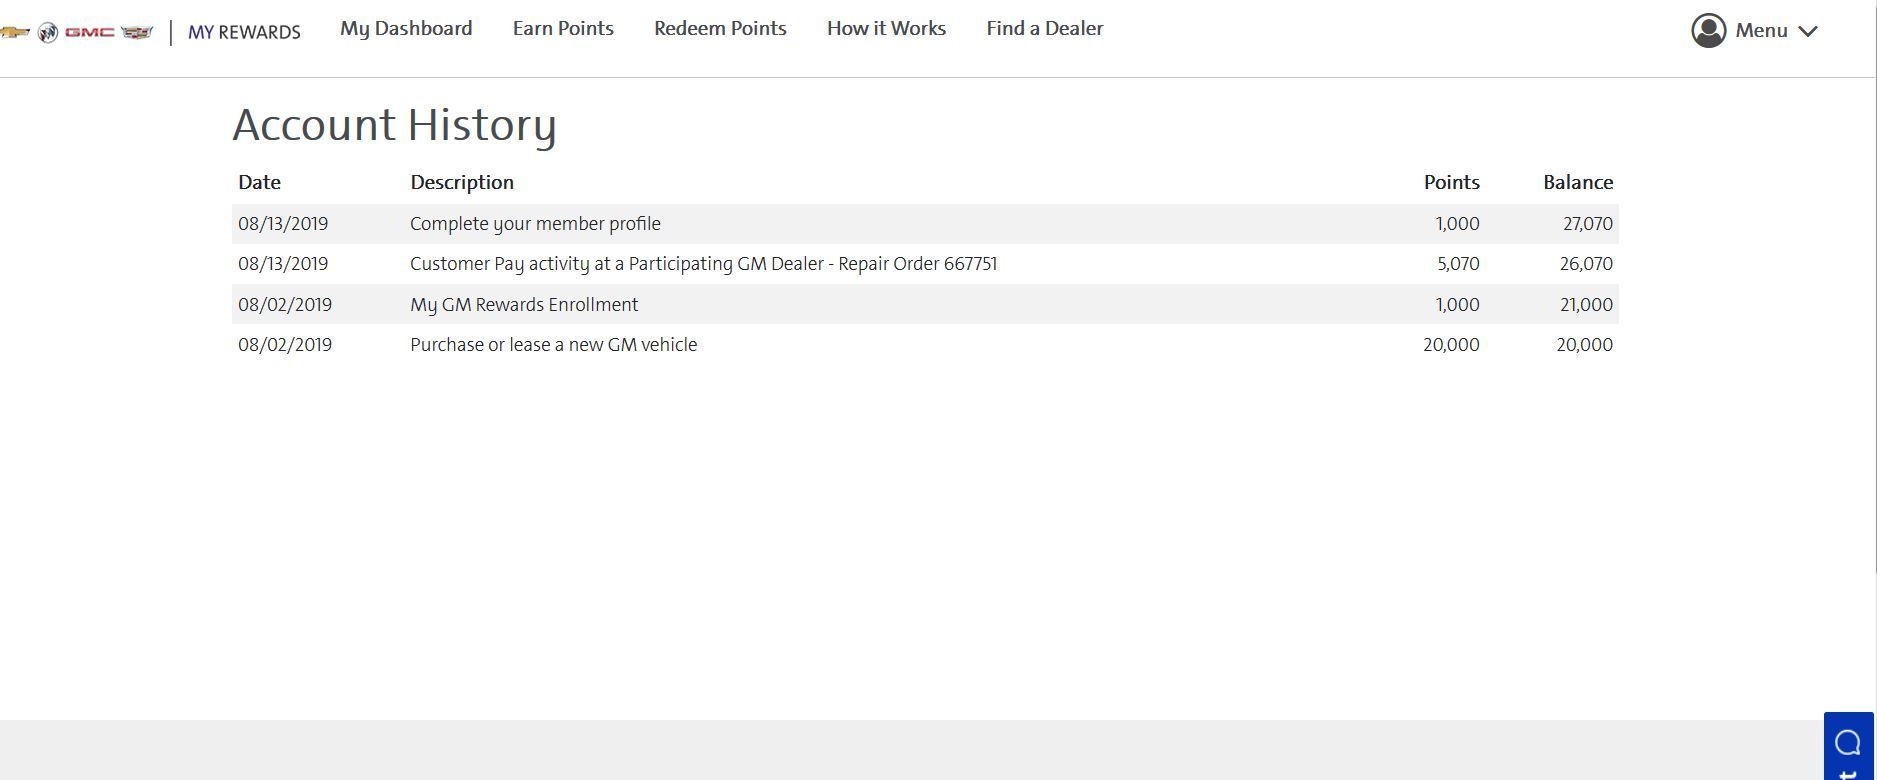This screenshot has height=780, width=1877.
Task: Click the Buick emblem logo
Action: (x=47, y=32)
